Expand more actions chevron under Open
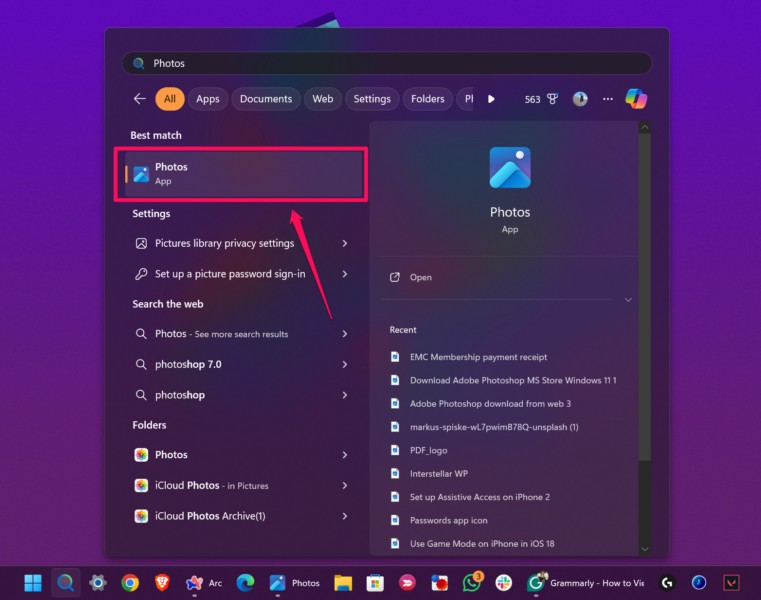761x600 pixels. pyautogui.click(x=628, y=300)
